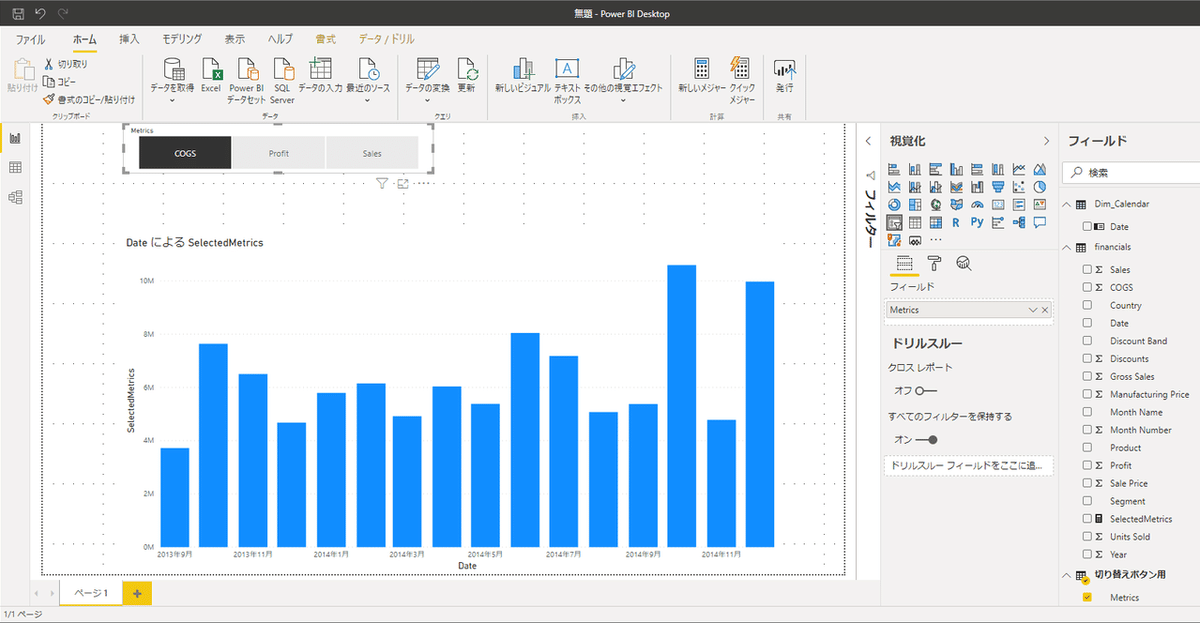Check the Country field checkbox
Viewport: 1200px width, 623px height.
tap(1087, 306)
